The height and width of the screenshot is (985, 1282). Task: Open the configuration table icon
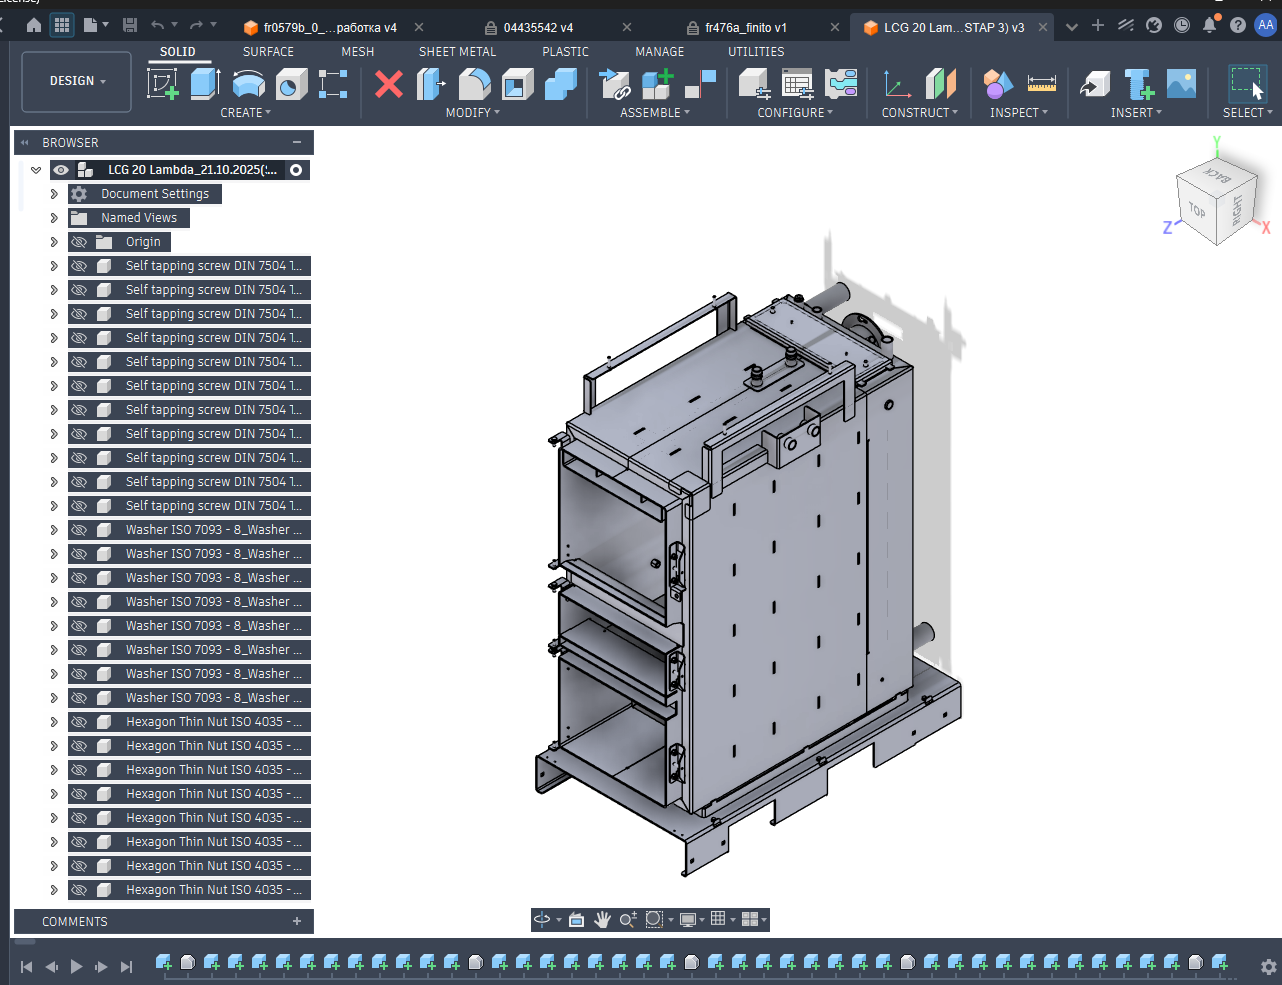click(797, 84)
